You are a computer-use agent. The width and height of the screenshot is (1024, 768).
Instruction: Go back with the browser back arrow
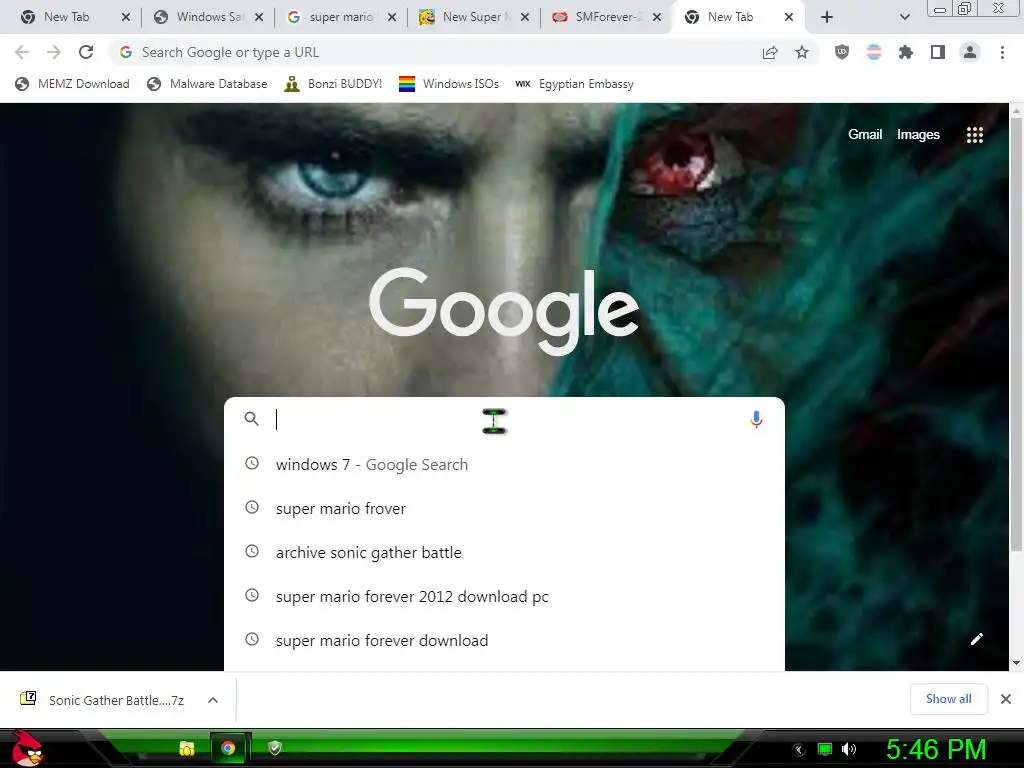tap(22, 52)
